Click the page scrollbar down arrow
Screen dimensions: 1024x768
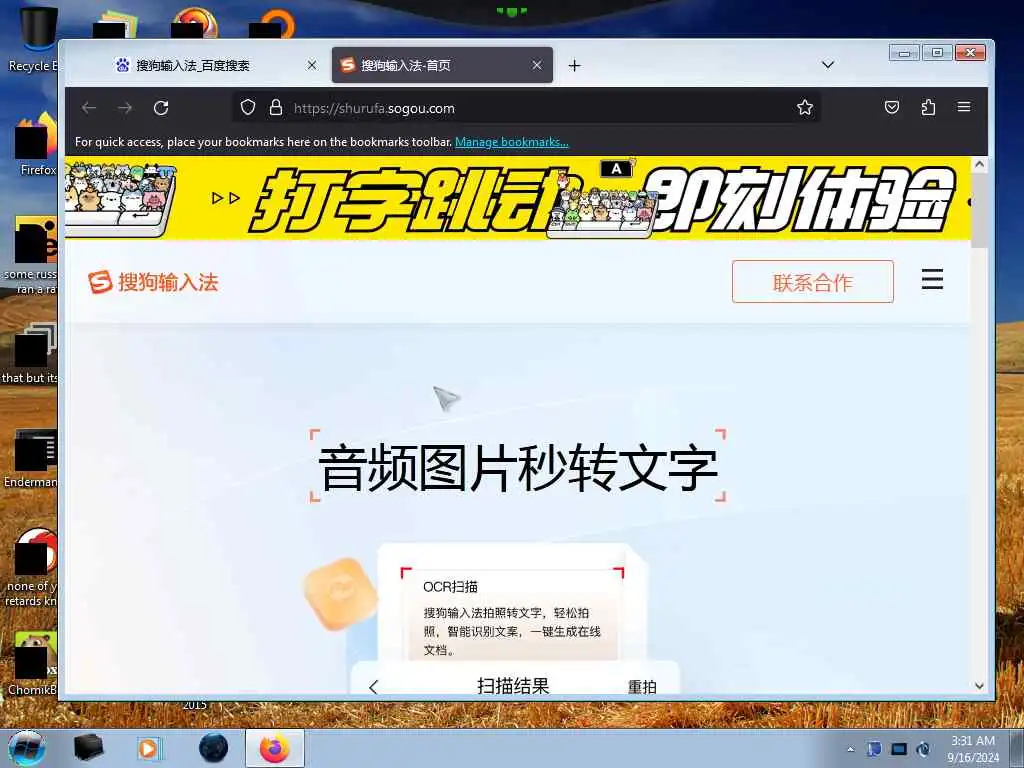pyautogui.click(x=979, y=686)
